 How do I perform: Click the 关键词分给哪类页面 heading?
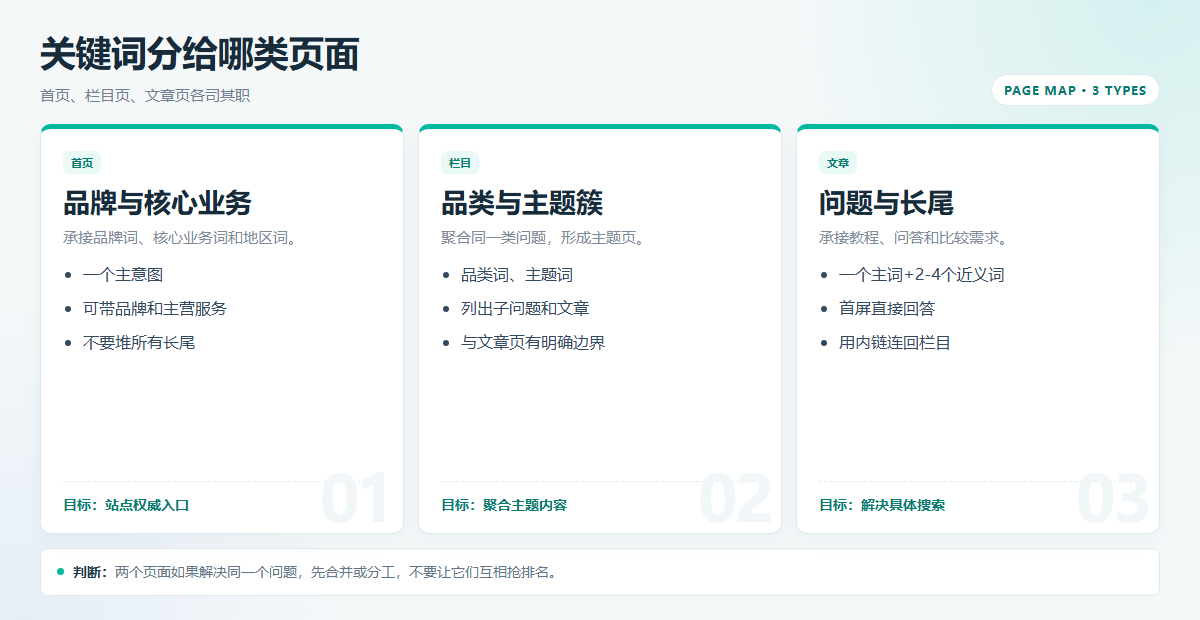tap(199, 55)
